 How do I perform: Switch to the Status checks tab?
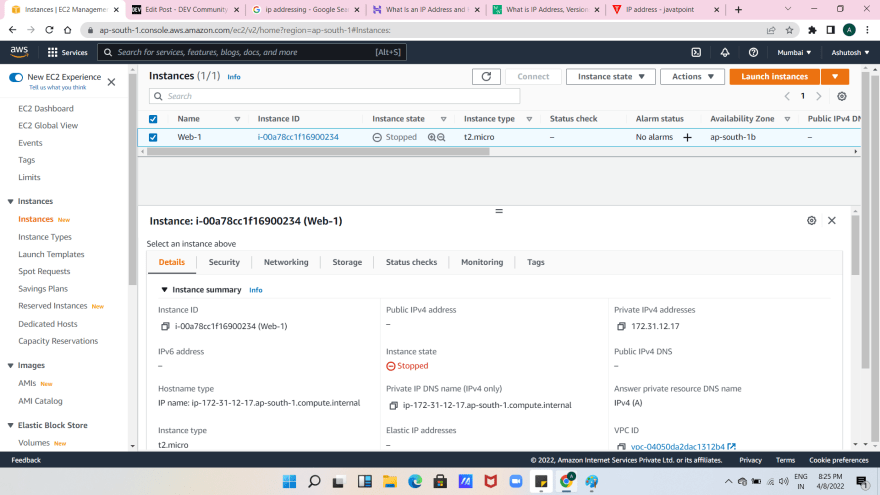coord(411,262)
